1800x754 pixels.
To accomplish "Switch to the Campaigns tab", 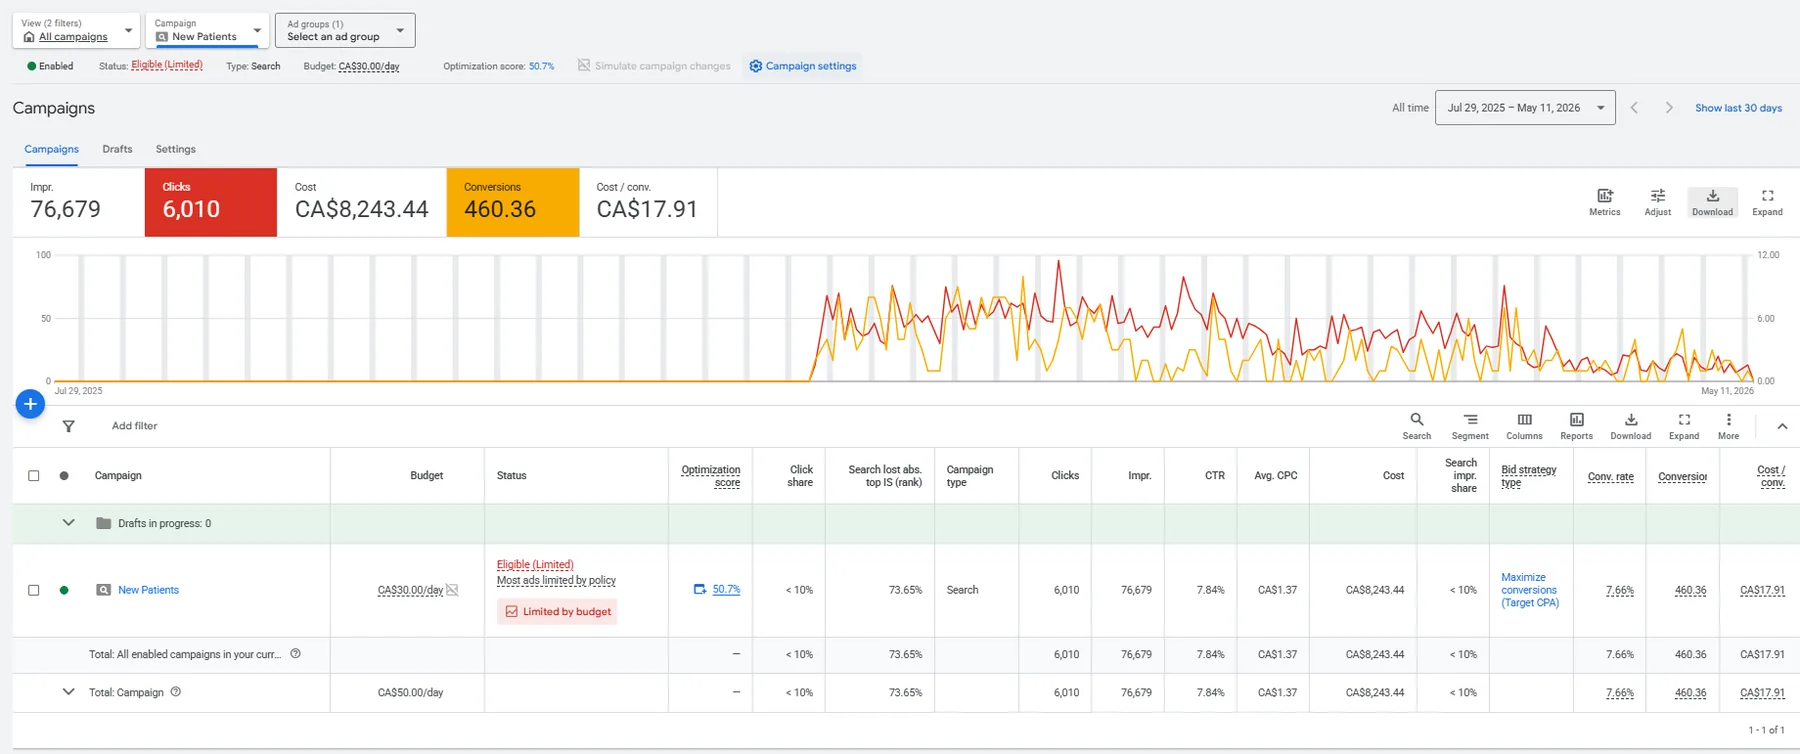I will click(x=52, y=149).
